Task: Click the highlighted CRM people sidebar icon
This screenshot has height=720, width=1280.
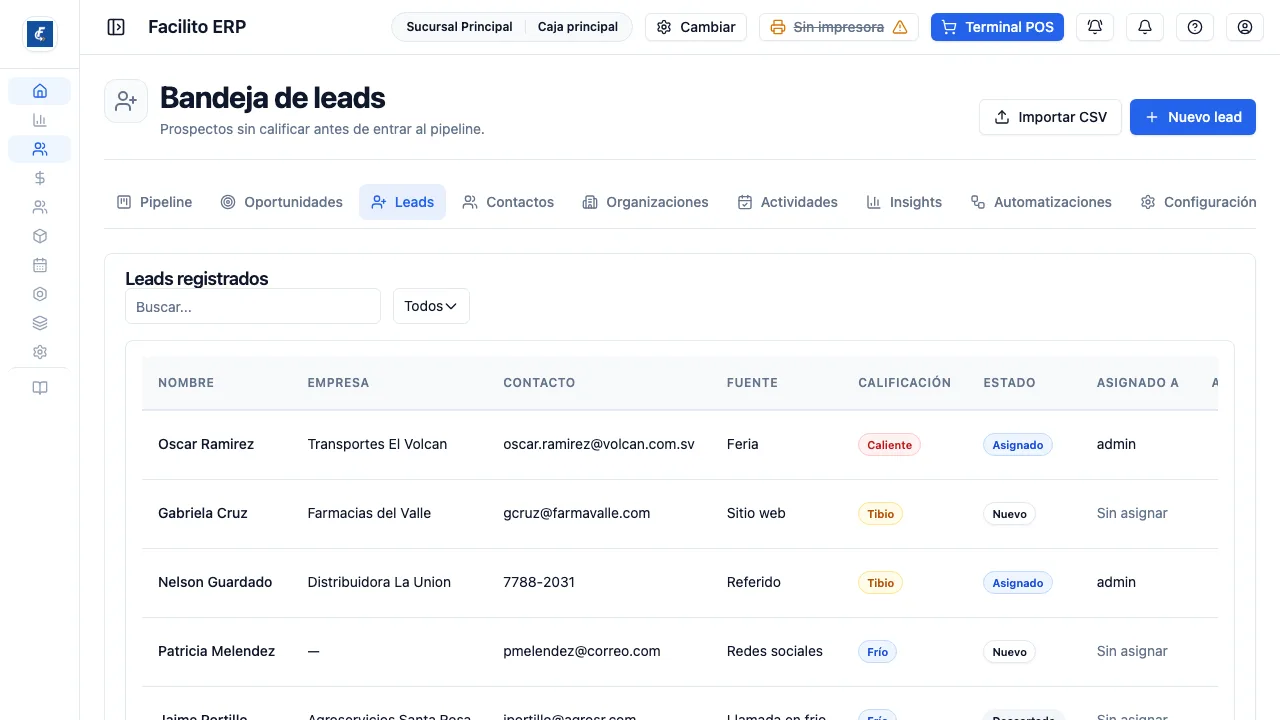Action: (x=40, y=149)
